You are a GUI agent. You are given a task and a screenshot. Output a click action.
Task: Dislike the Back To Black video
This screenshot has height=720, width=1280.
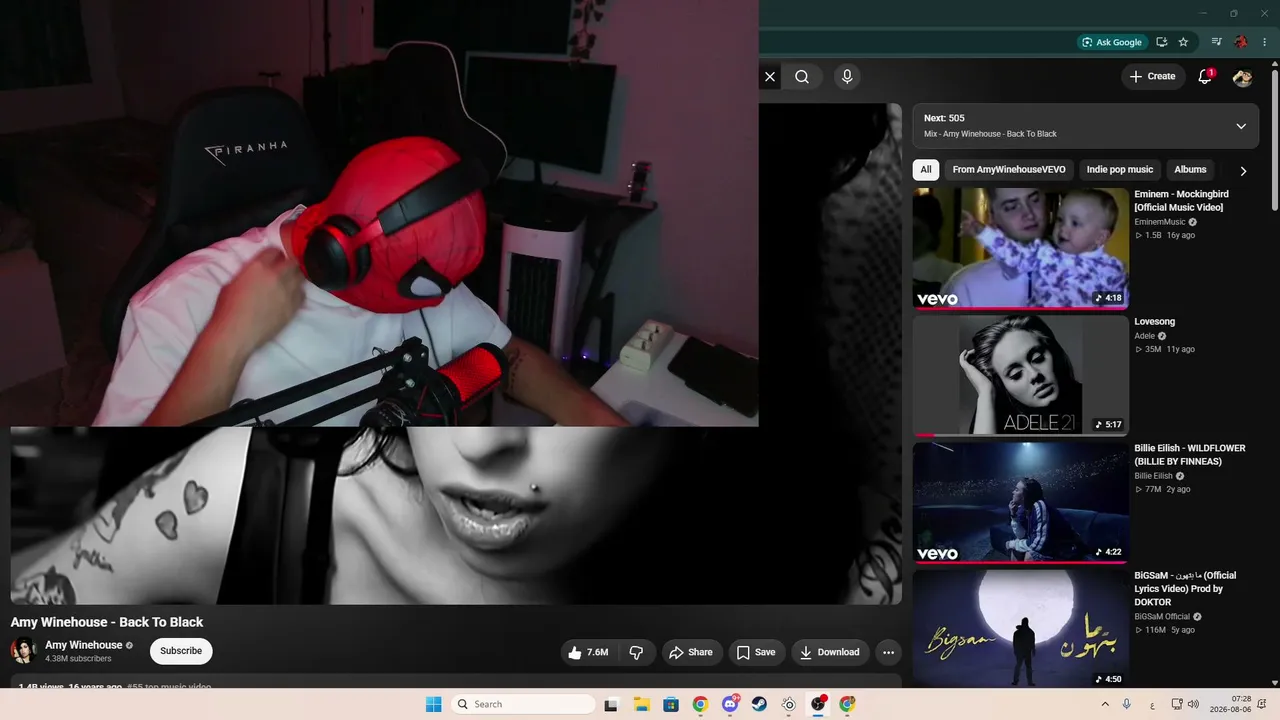(636, 652)
